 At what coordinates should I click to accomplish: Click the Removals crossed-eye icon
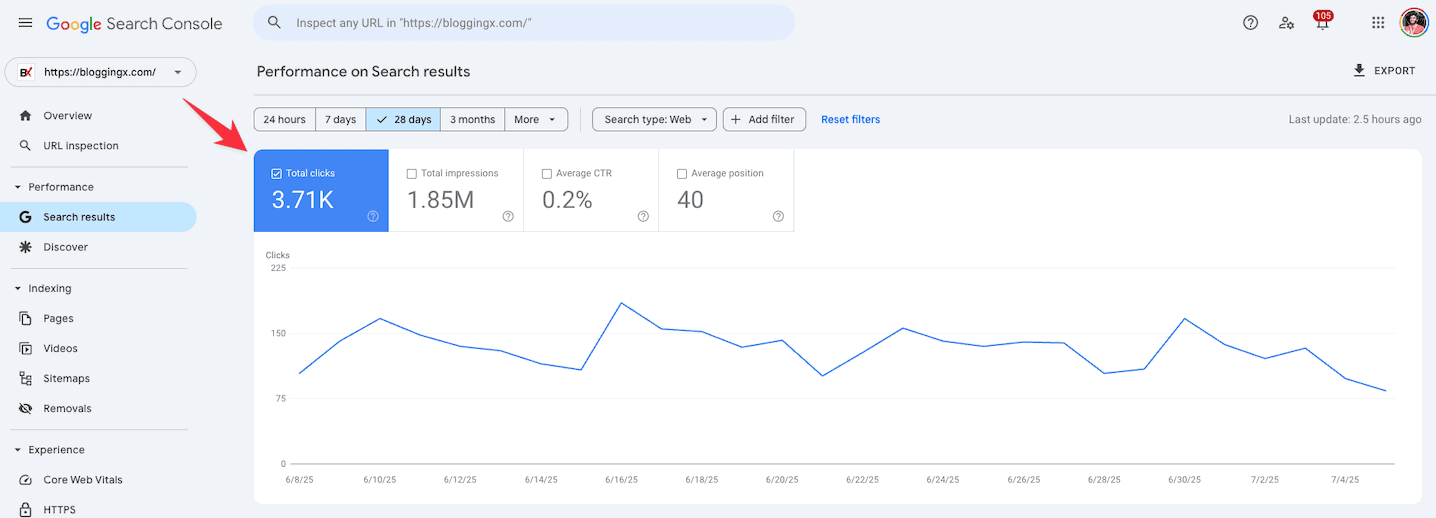point(26,408)
